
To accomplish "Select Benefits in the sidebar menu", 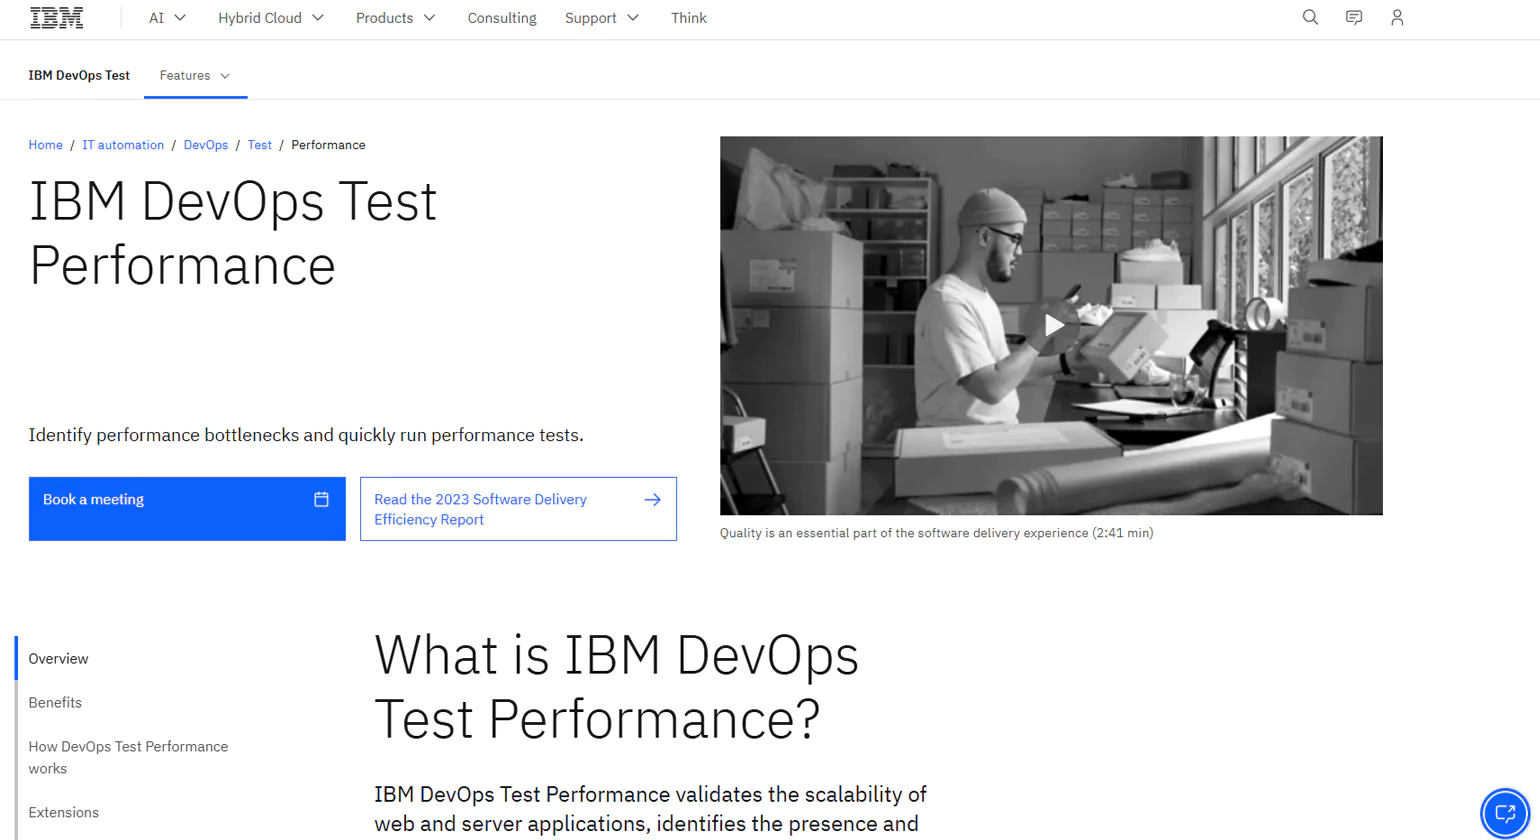I will [x=55, y=702].
